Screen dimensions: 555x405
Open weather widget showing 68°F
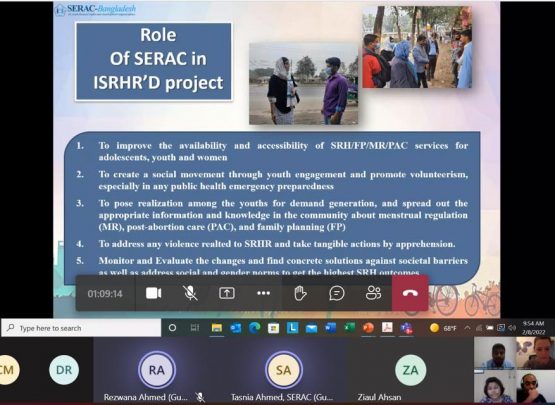(442, 328)
